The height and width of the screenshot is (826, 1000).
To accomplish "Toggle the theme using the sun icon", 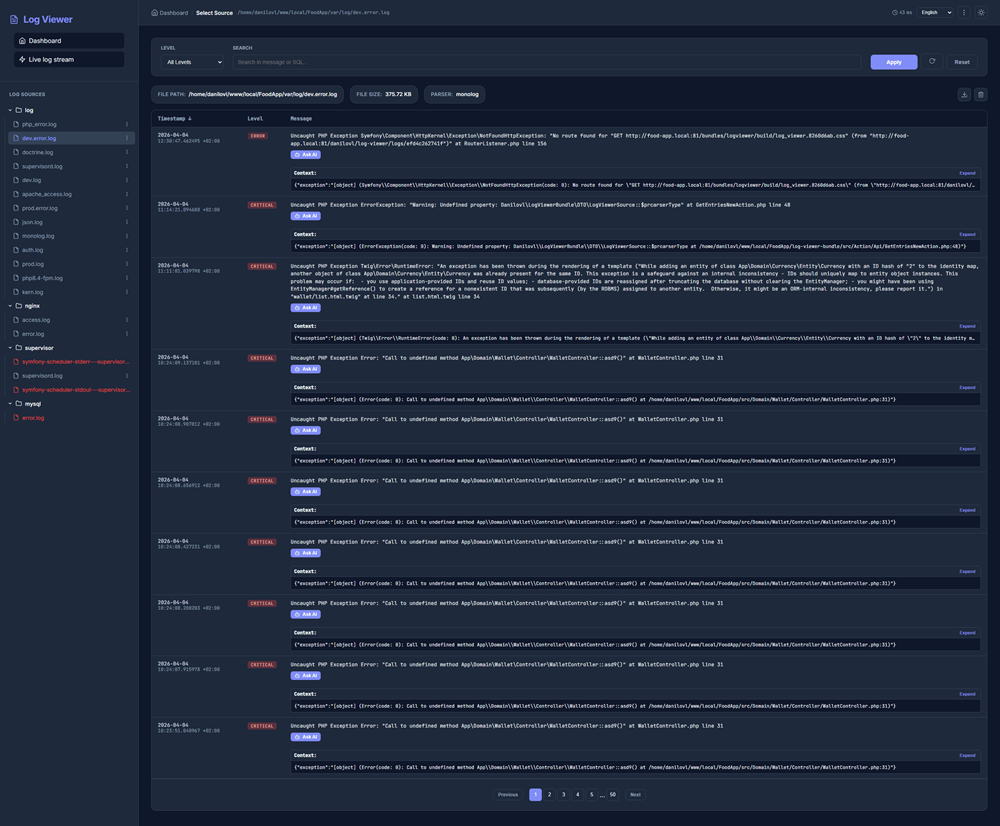I will click(x=980, y=12).
